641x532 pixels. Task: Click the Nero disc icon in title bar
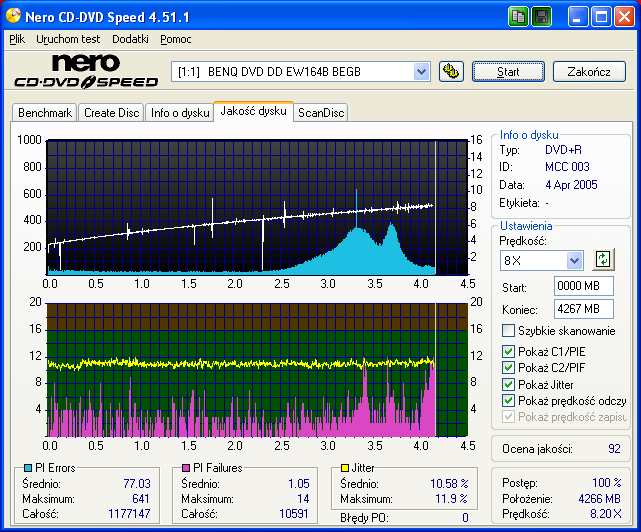13,16
